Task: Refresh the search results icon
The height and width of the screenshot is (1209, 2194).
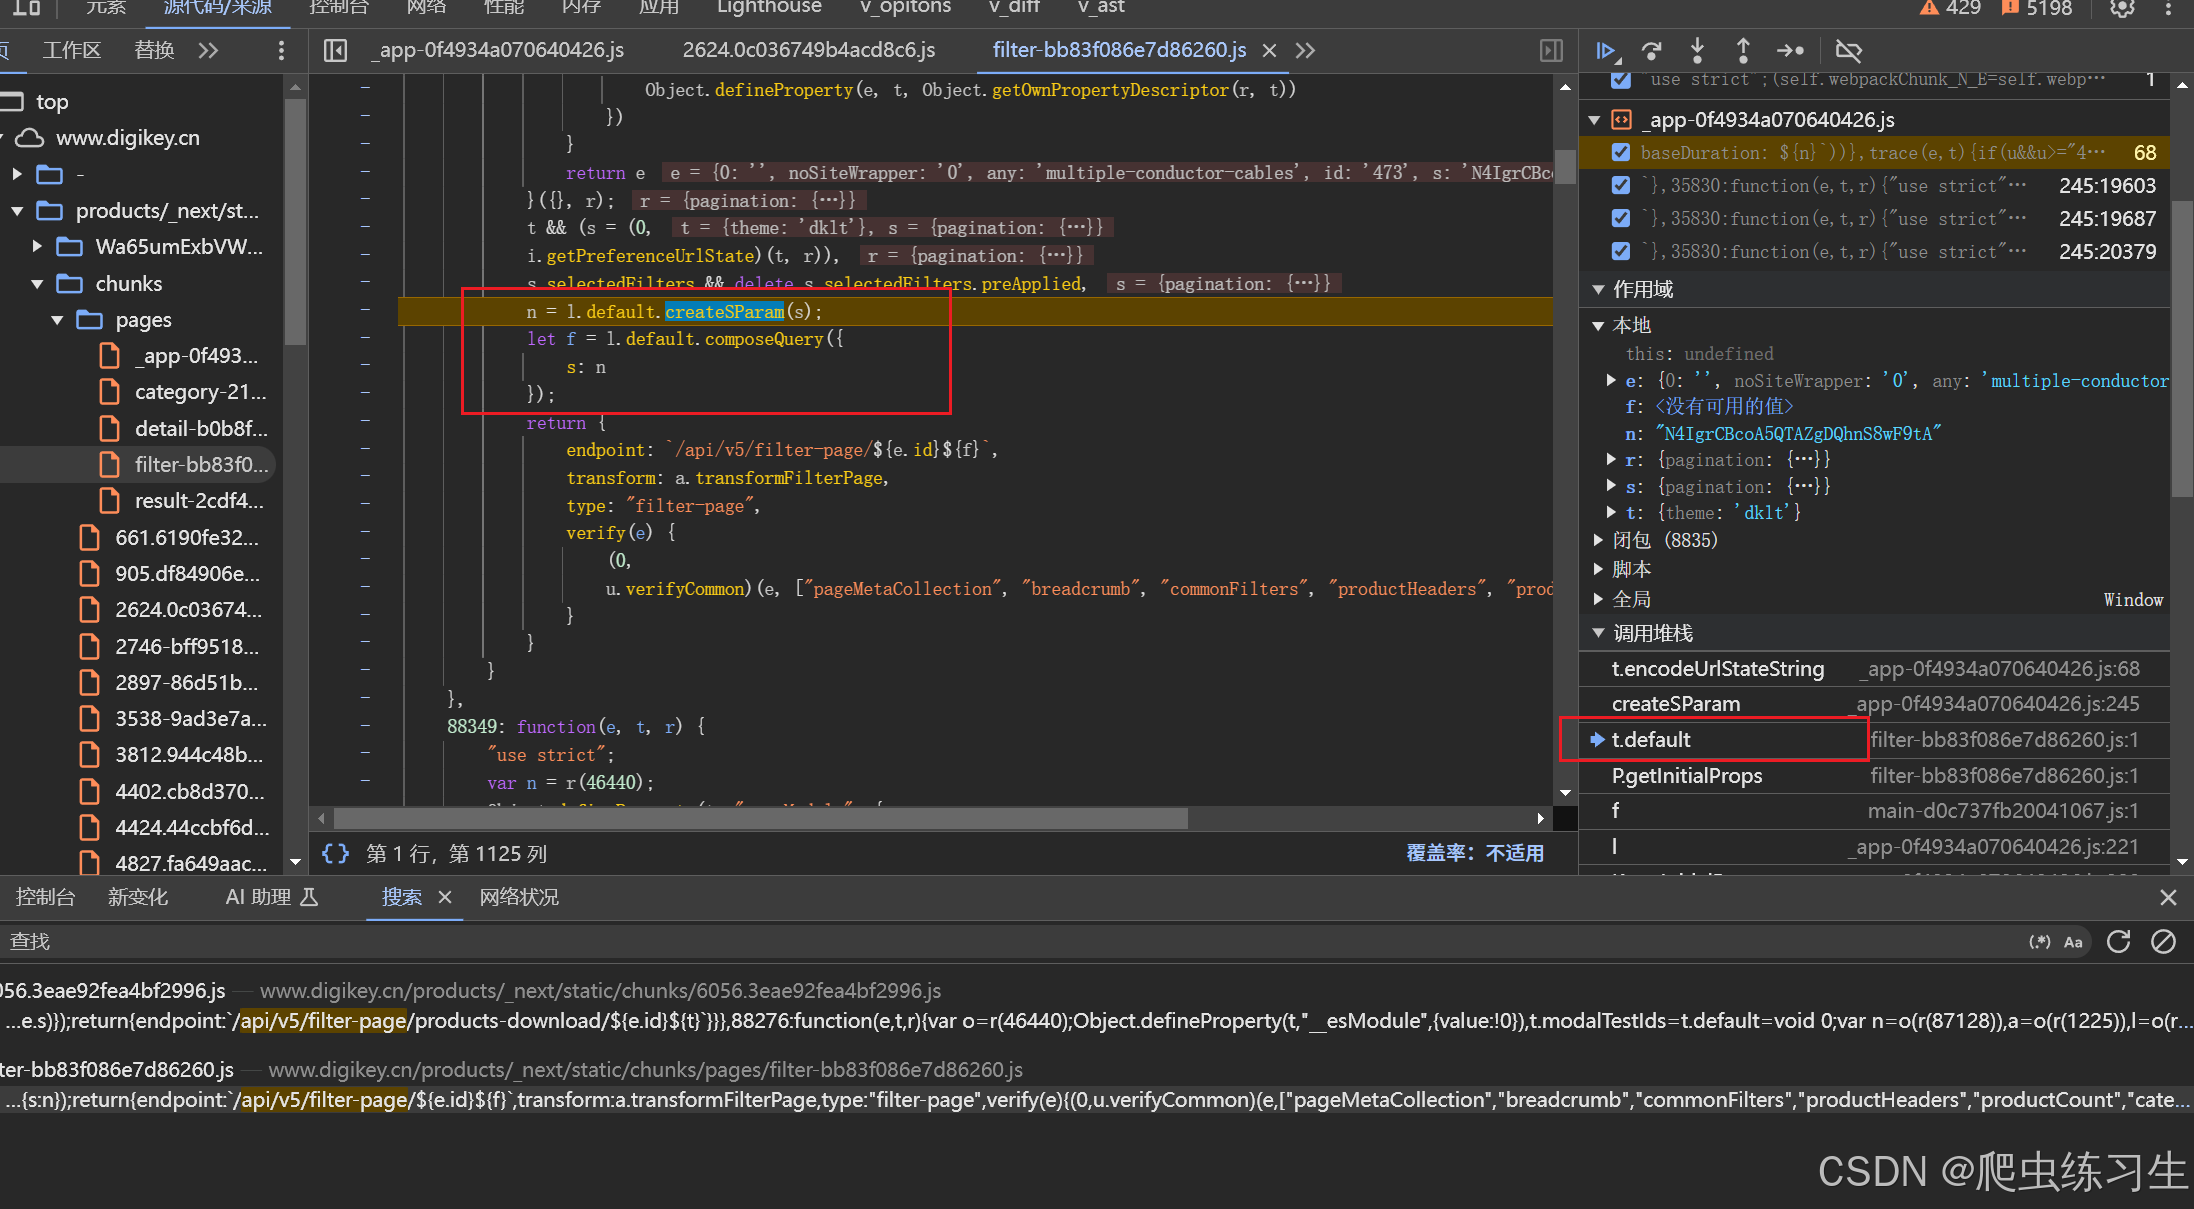Action: tap(2118, 941)
